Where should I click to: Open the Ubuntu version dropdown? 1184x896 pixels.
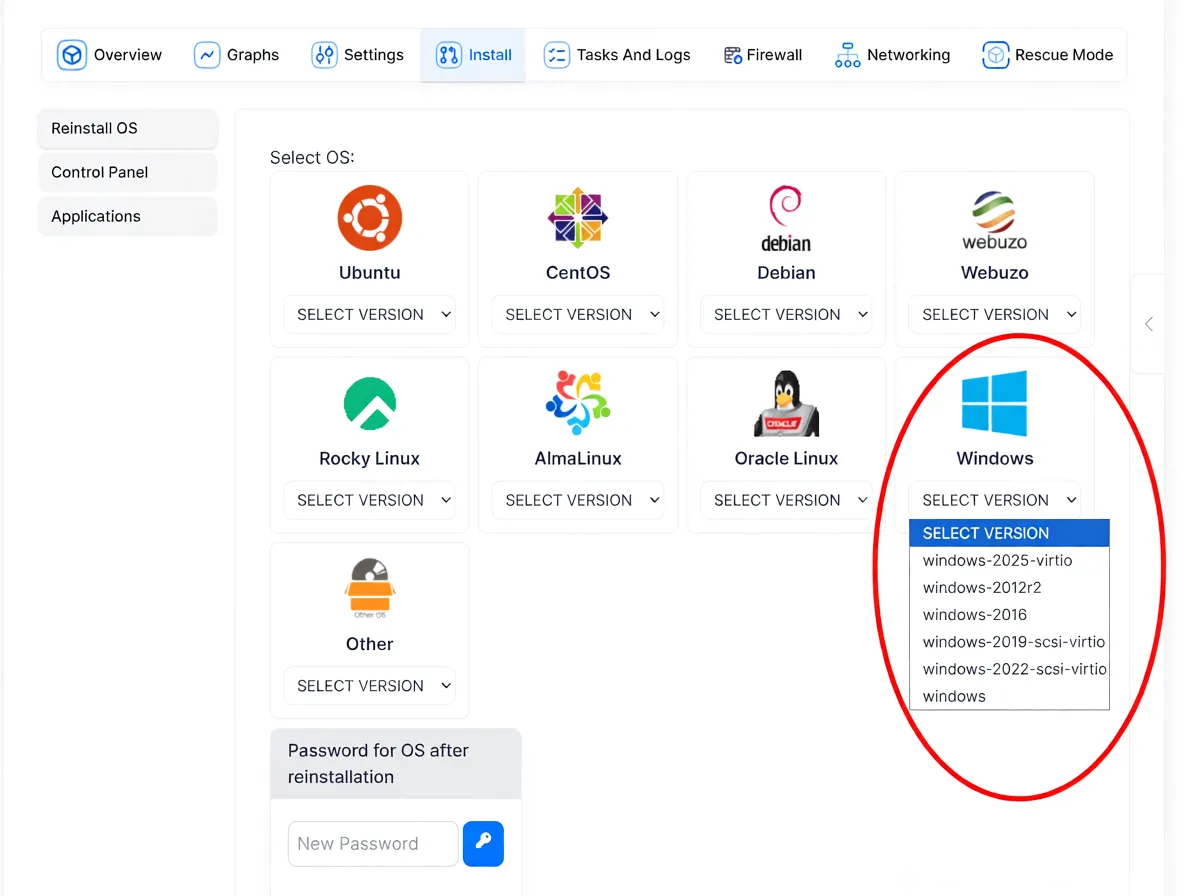click(x=369, y=314)
